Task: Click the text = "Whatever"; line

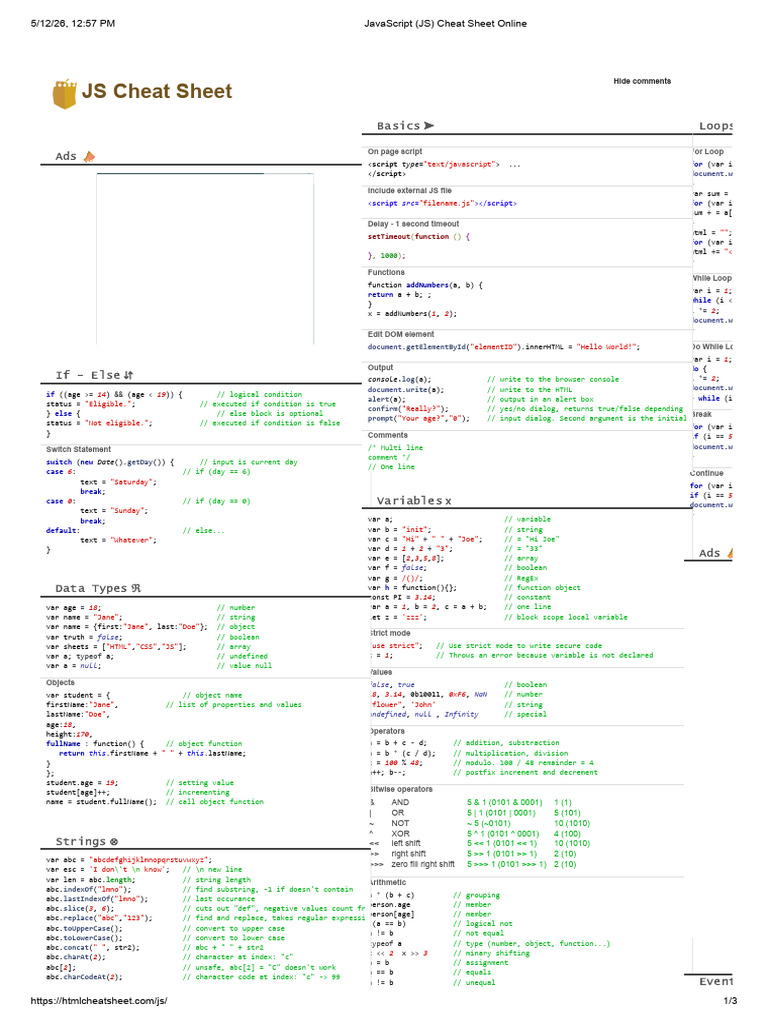Action: pyautogui.click(x=118, y=540)
